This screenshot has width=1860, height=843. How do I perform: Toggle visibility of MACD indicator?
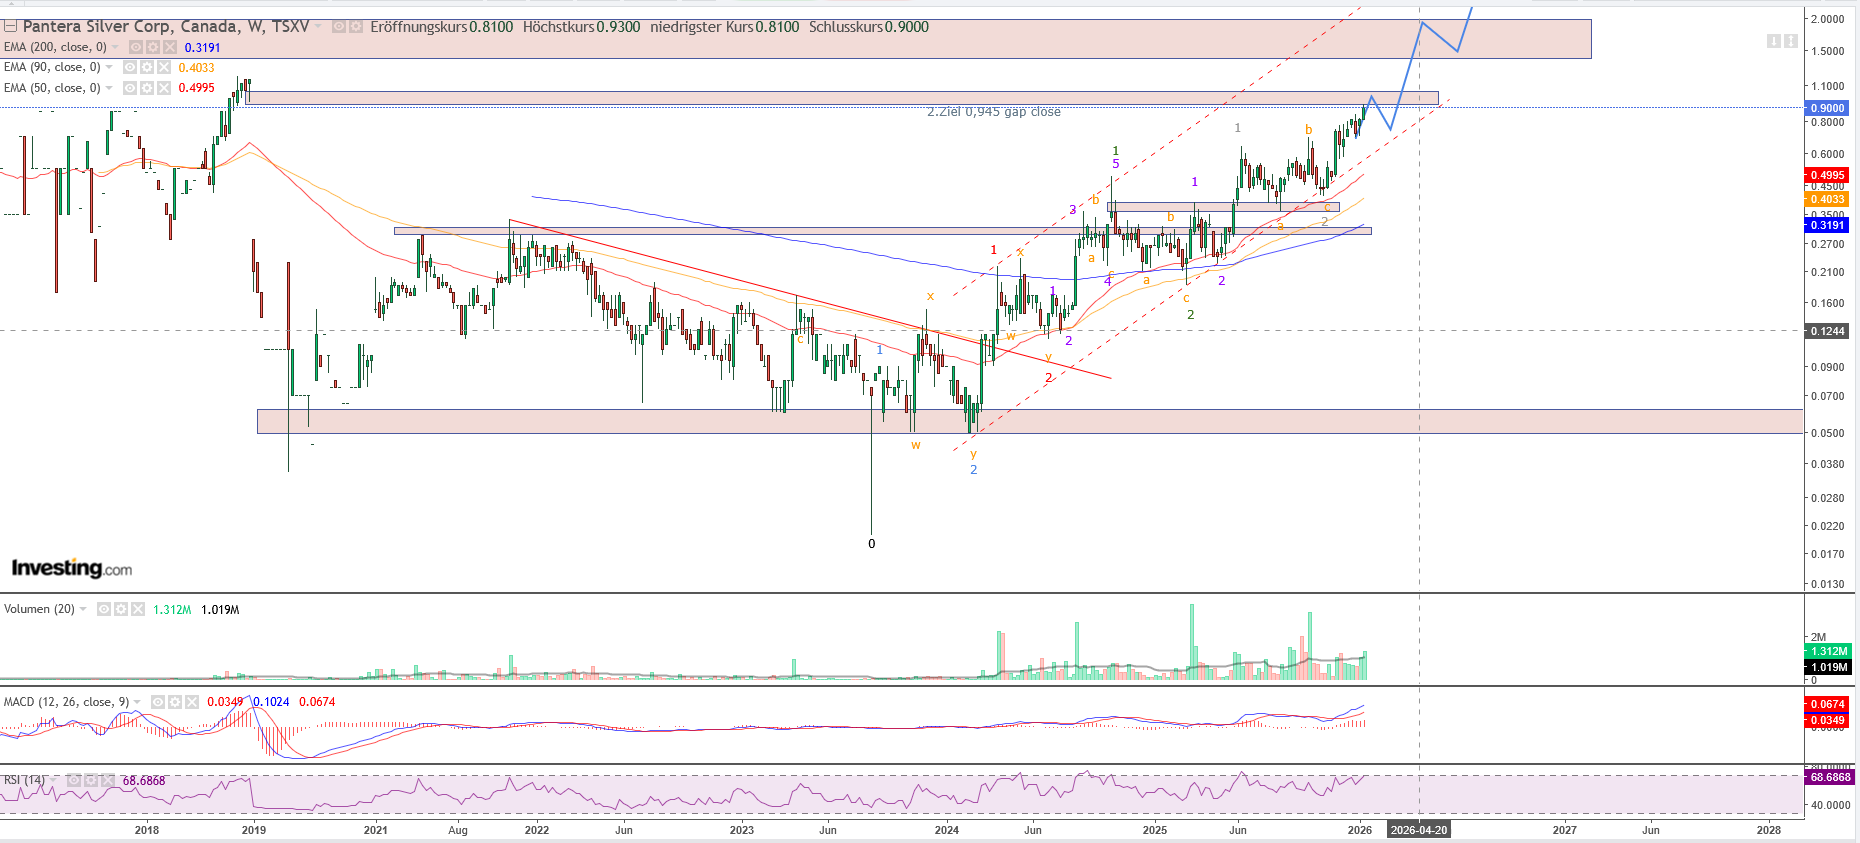158,702
